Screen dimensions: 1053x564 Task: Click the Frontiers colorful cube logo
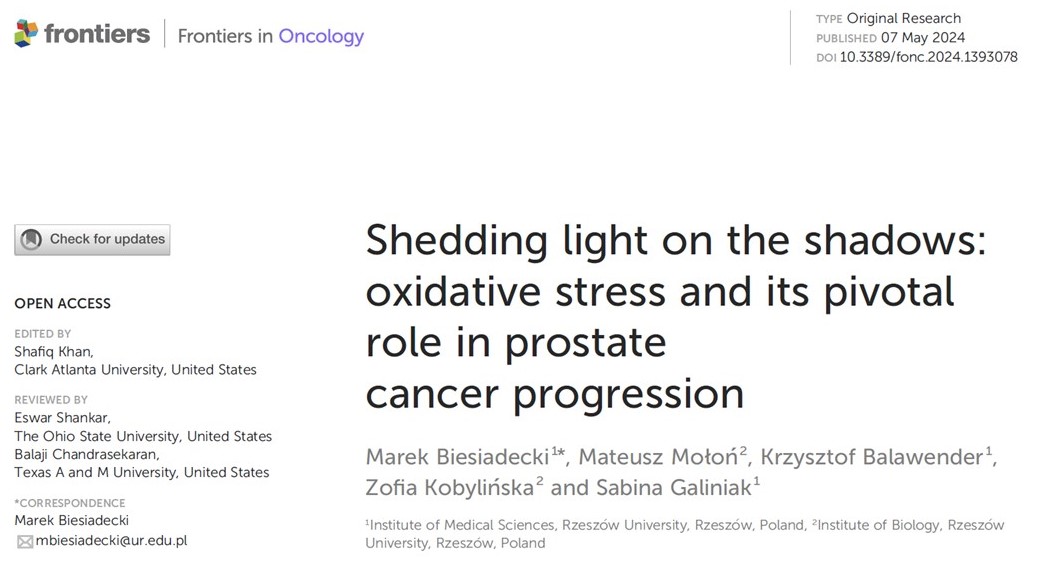point(27,34)
